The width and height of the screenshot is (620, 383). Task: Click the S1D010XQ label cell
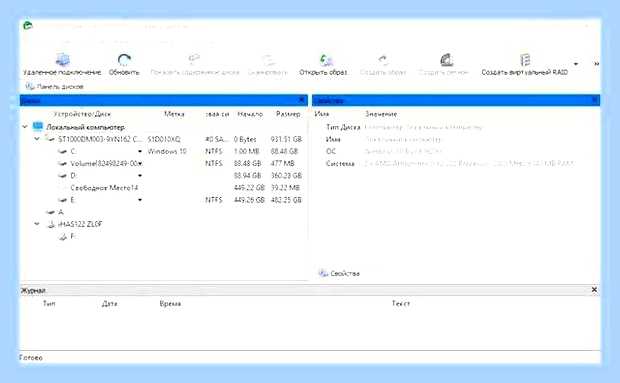click(x=164, y=139)
